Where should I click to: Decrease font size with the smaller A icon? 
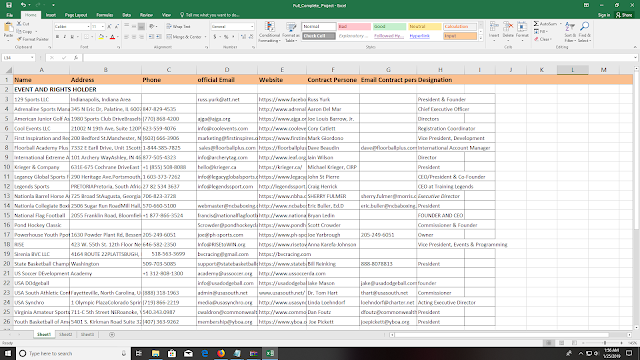(117, 27)
